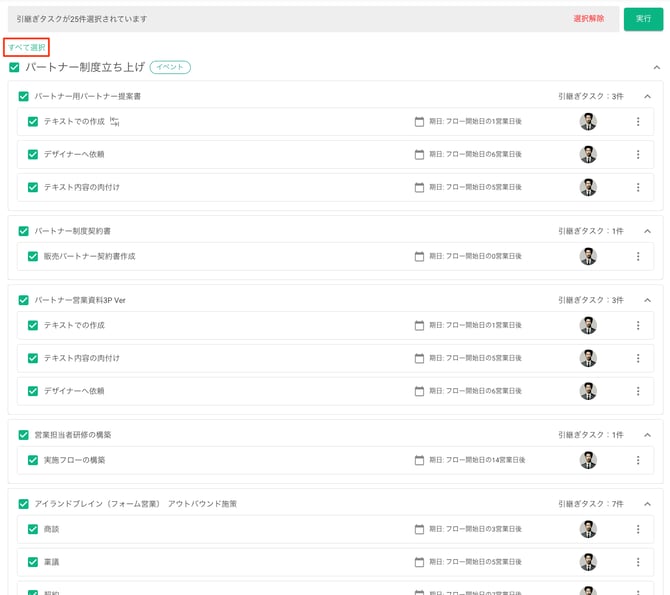Collapse the パートナー制度立ち上げ event section

[657, 68]
